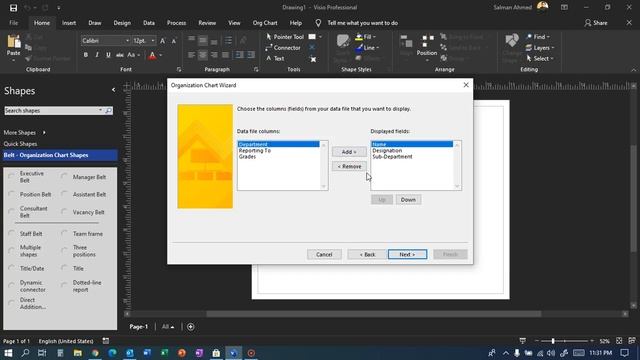The width and height of the screenshot is (640, 360).
Task: Click Back in Organization Chart Wizard
Action: click(367, 254)
